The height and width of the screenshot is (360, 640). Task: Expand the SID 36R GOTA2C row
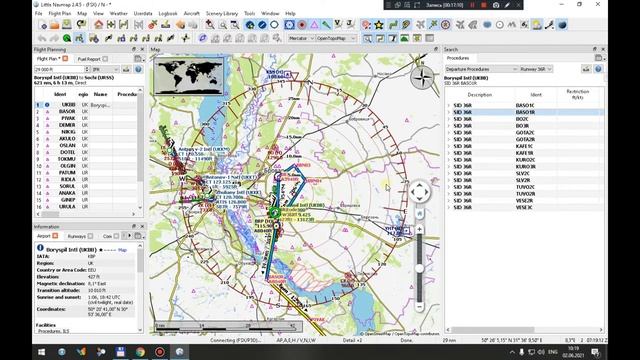pos(448,133)
